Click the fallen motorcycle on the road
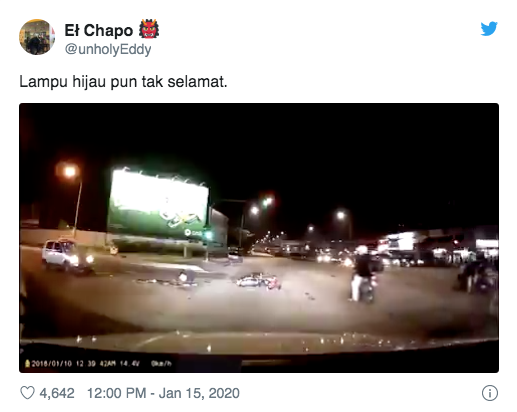517x412 pixels. (259, 281)
